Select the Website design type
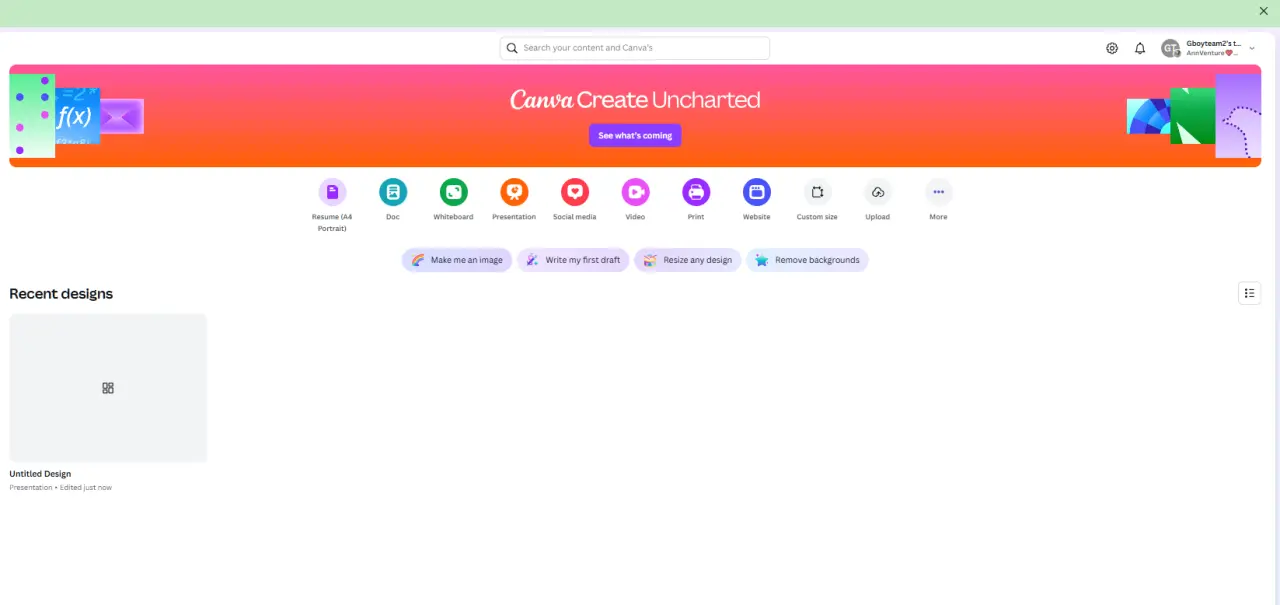The width and height of the screenshot is (1280, 605). (757, 192)
